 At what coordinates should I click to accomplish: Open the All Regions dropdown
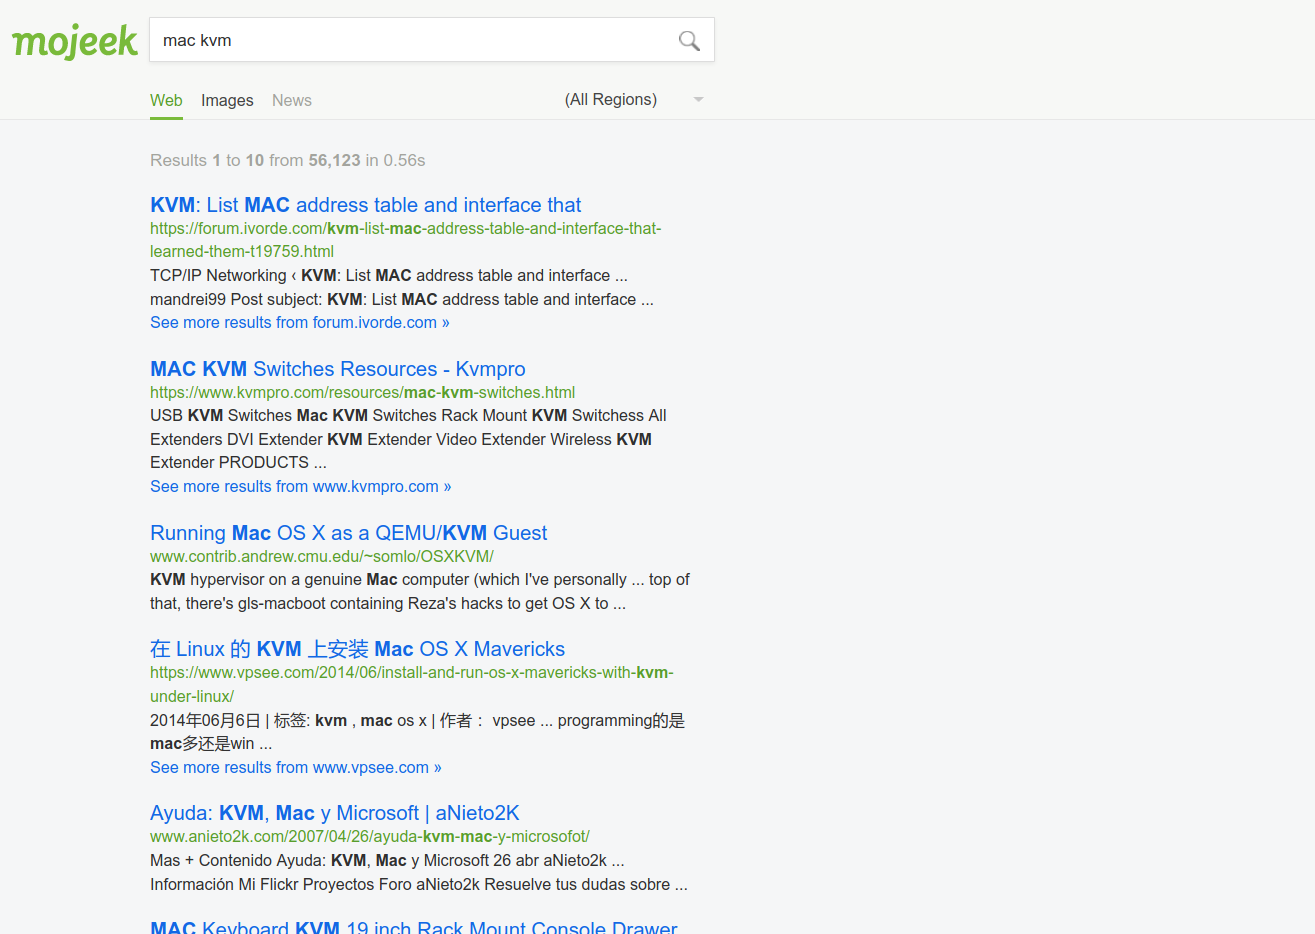(x=635, y=99)
